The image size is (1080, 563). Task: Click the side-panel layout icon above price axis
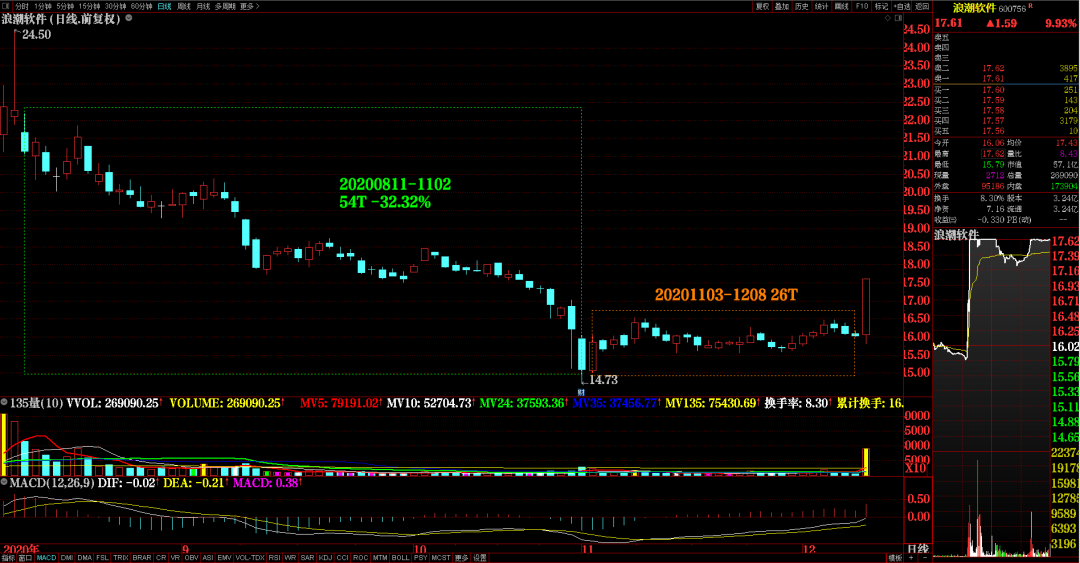tap(898, 18)
